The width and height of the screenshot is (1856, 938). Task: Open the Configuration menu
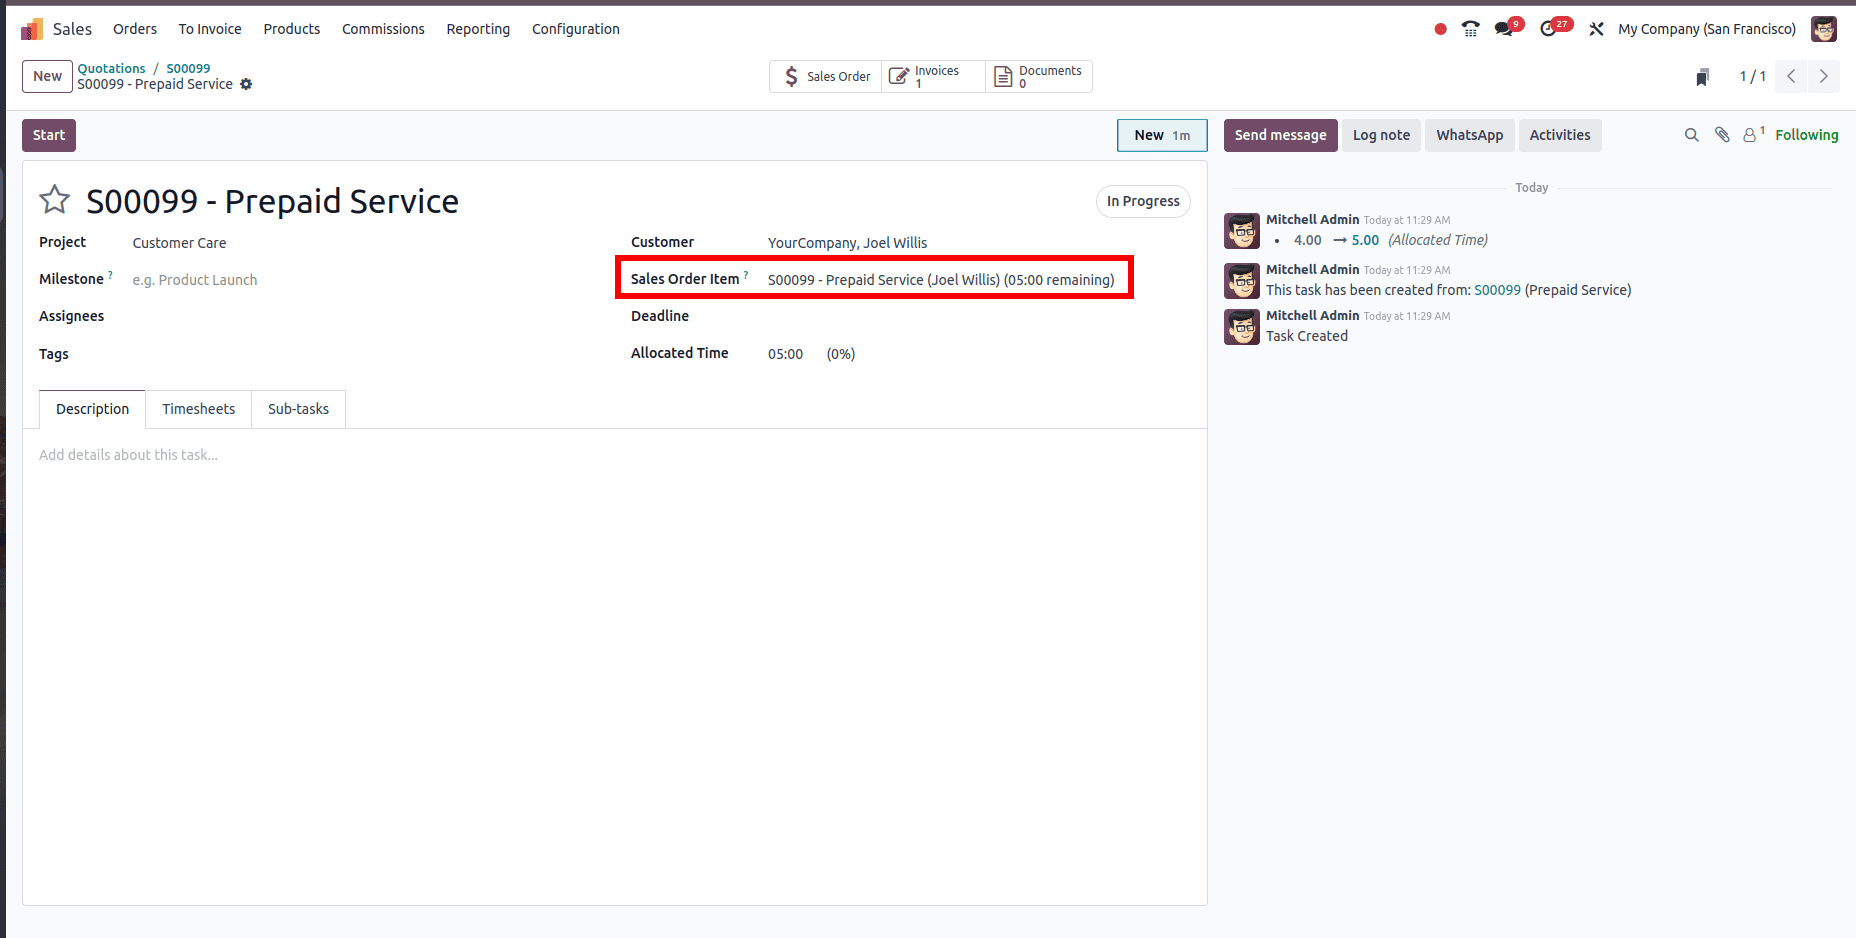(575, 29)
